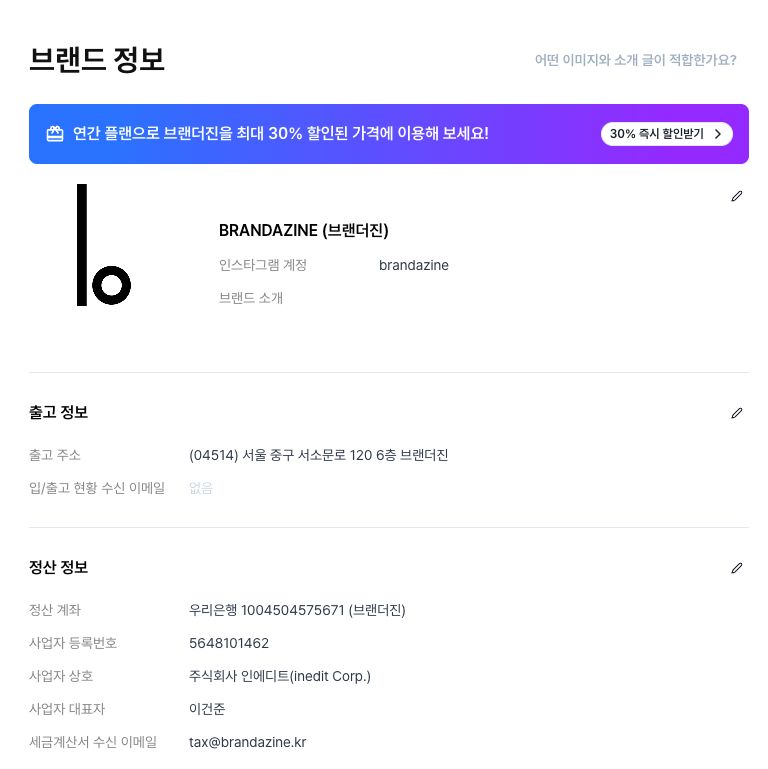Click the annual plan promo banner text
Viewport: 768px width, 769px height.
coord(281,133)
